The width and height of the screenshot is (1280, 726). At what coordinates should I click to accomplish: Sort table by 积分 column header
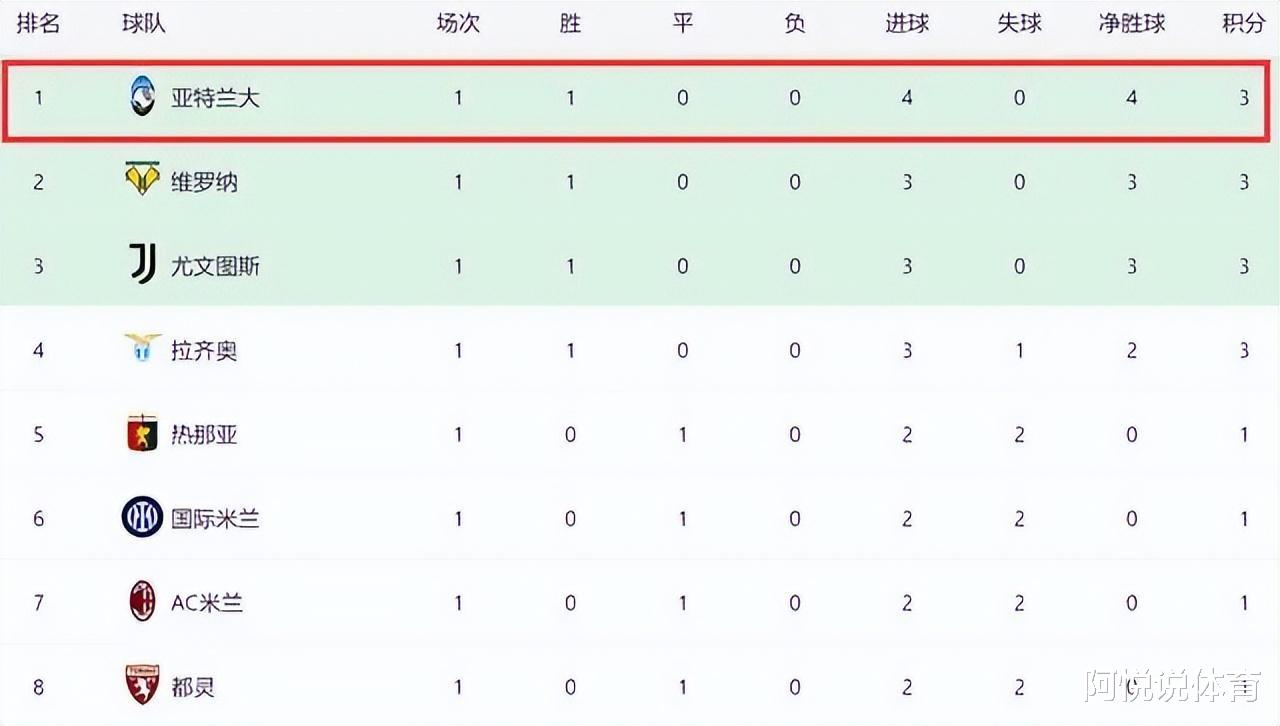tap(1244, 23)
